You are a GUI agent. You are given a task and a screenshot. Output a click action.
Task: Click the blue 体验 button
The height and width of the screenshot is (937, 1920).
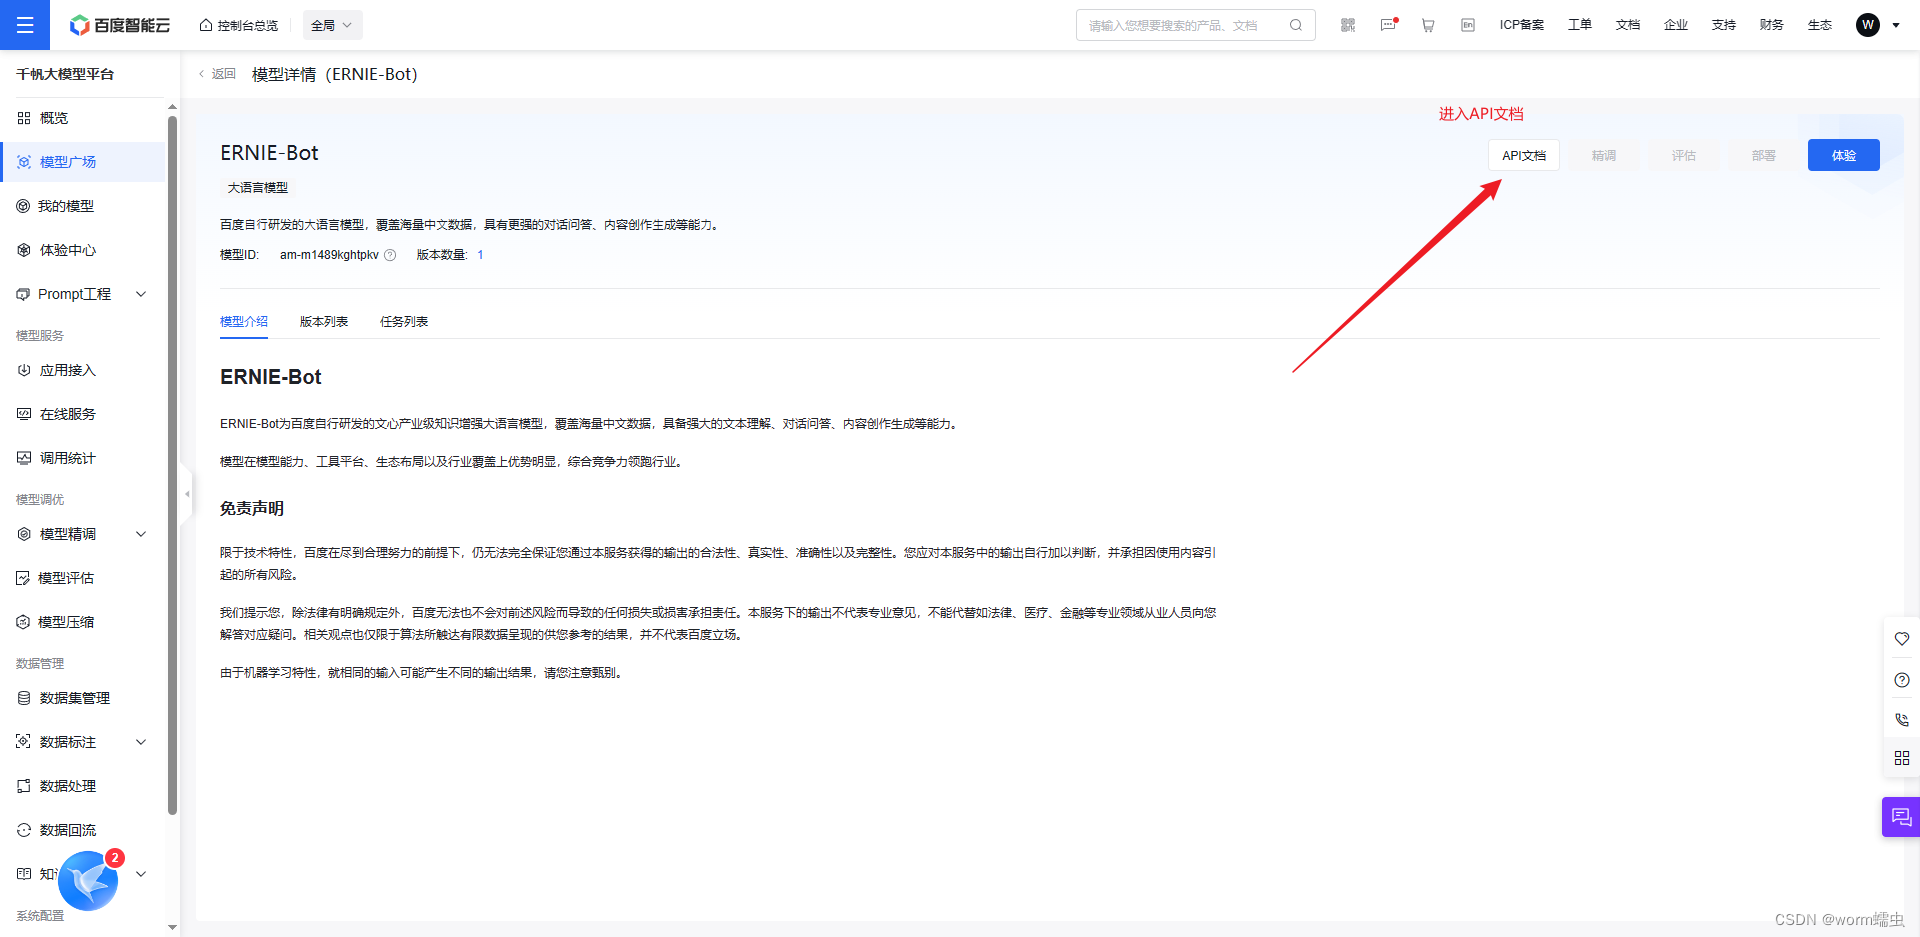point(1844,155)
